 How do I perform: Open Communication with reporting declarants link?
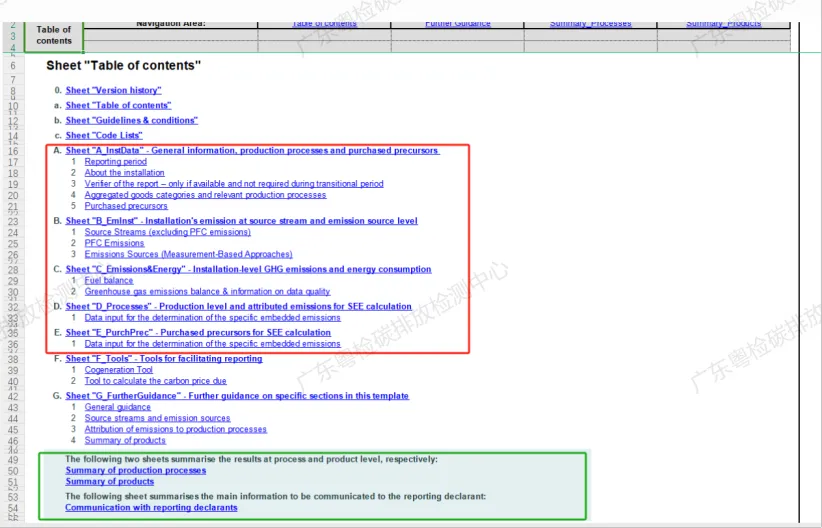coord(151,507)
